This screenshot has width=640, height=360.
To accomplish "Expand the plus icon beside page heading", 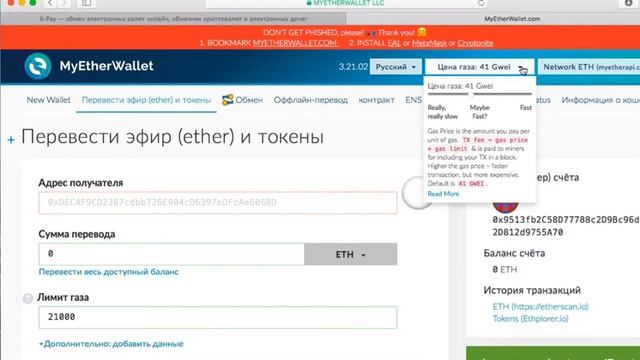I will (11, 140).
